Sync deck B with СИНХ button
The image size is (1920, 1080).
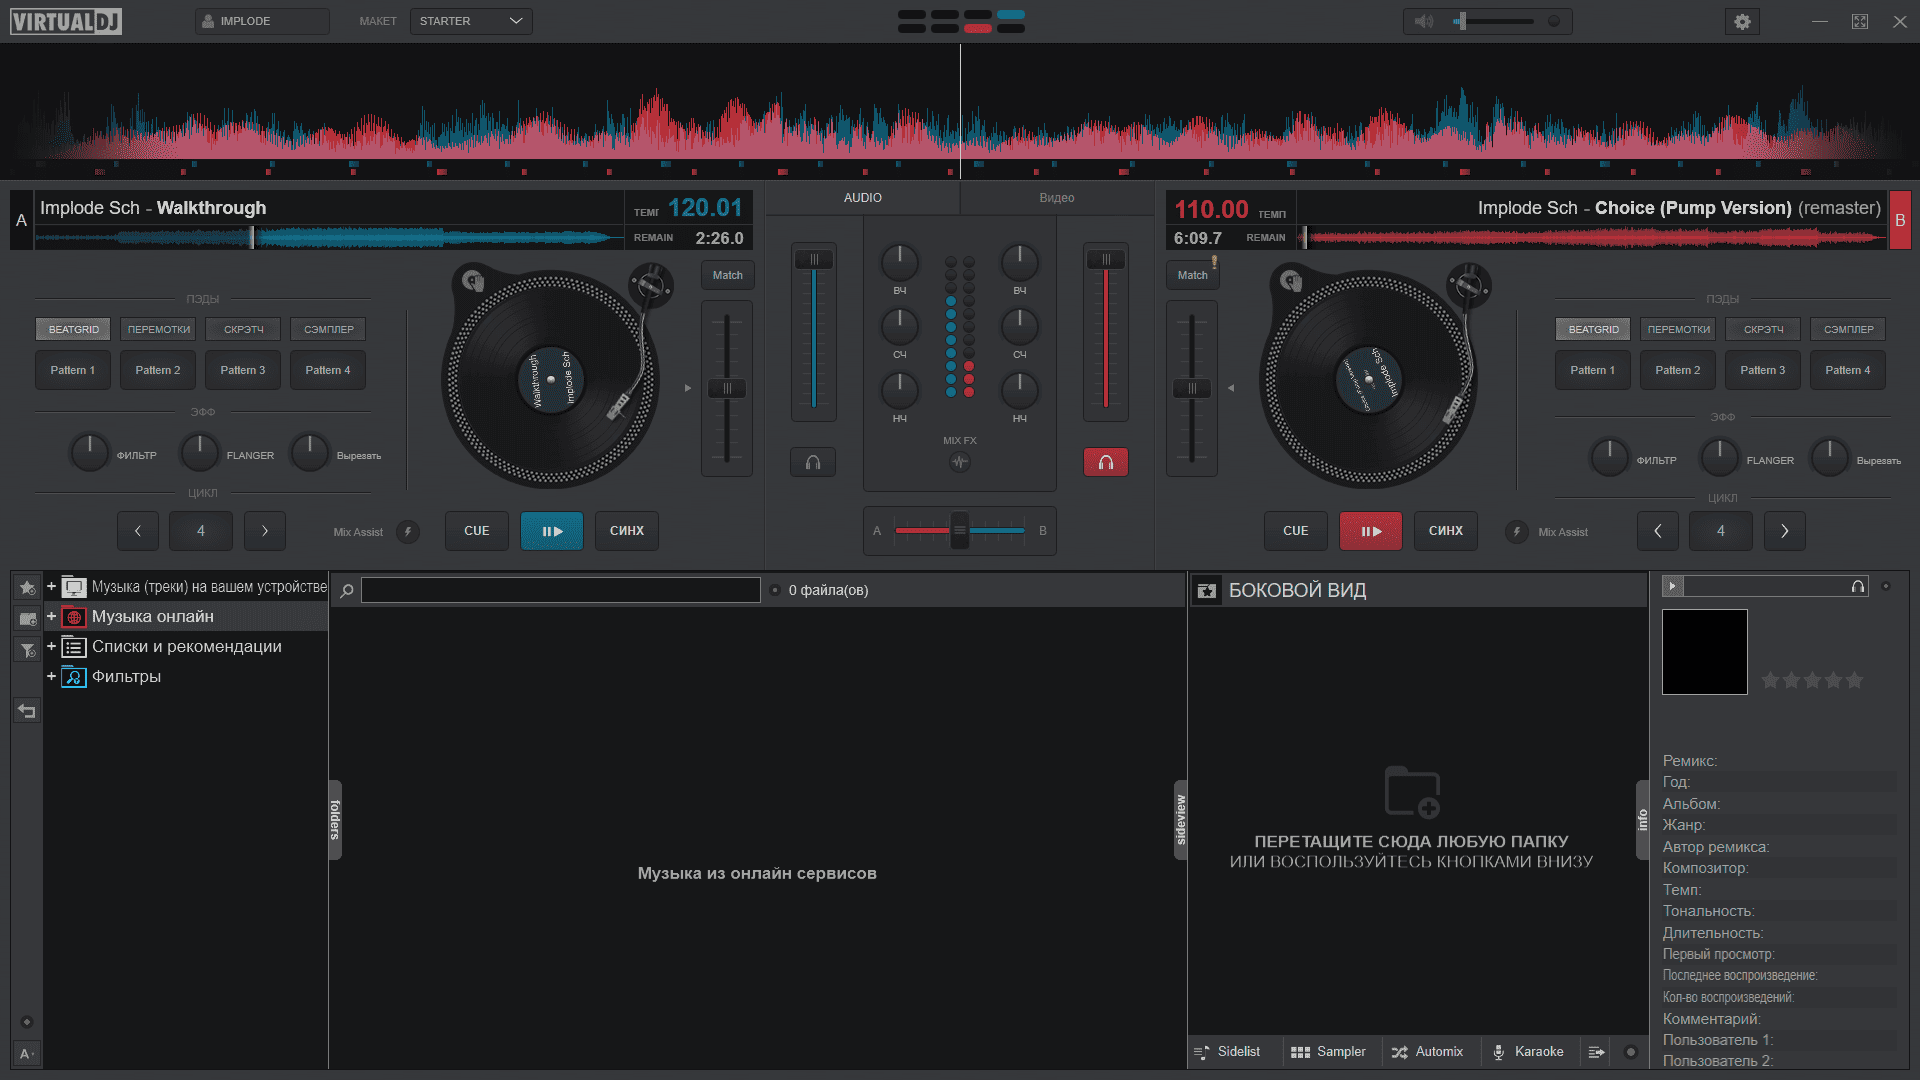pyautogui.click(x=1446, y=531)
